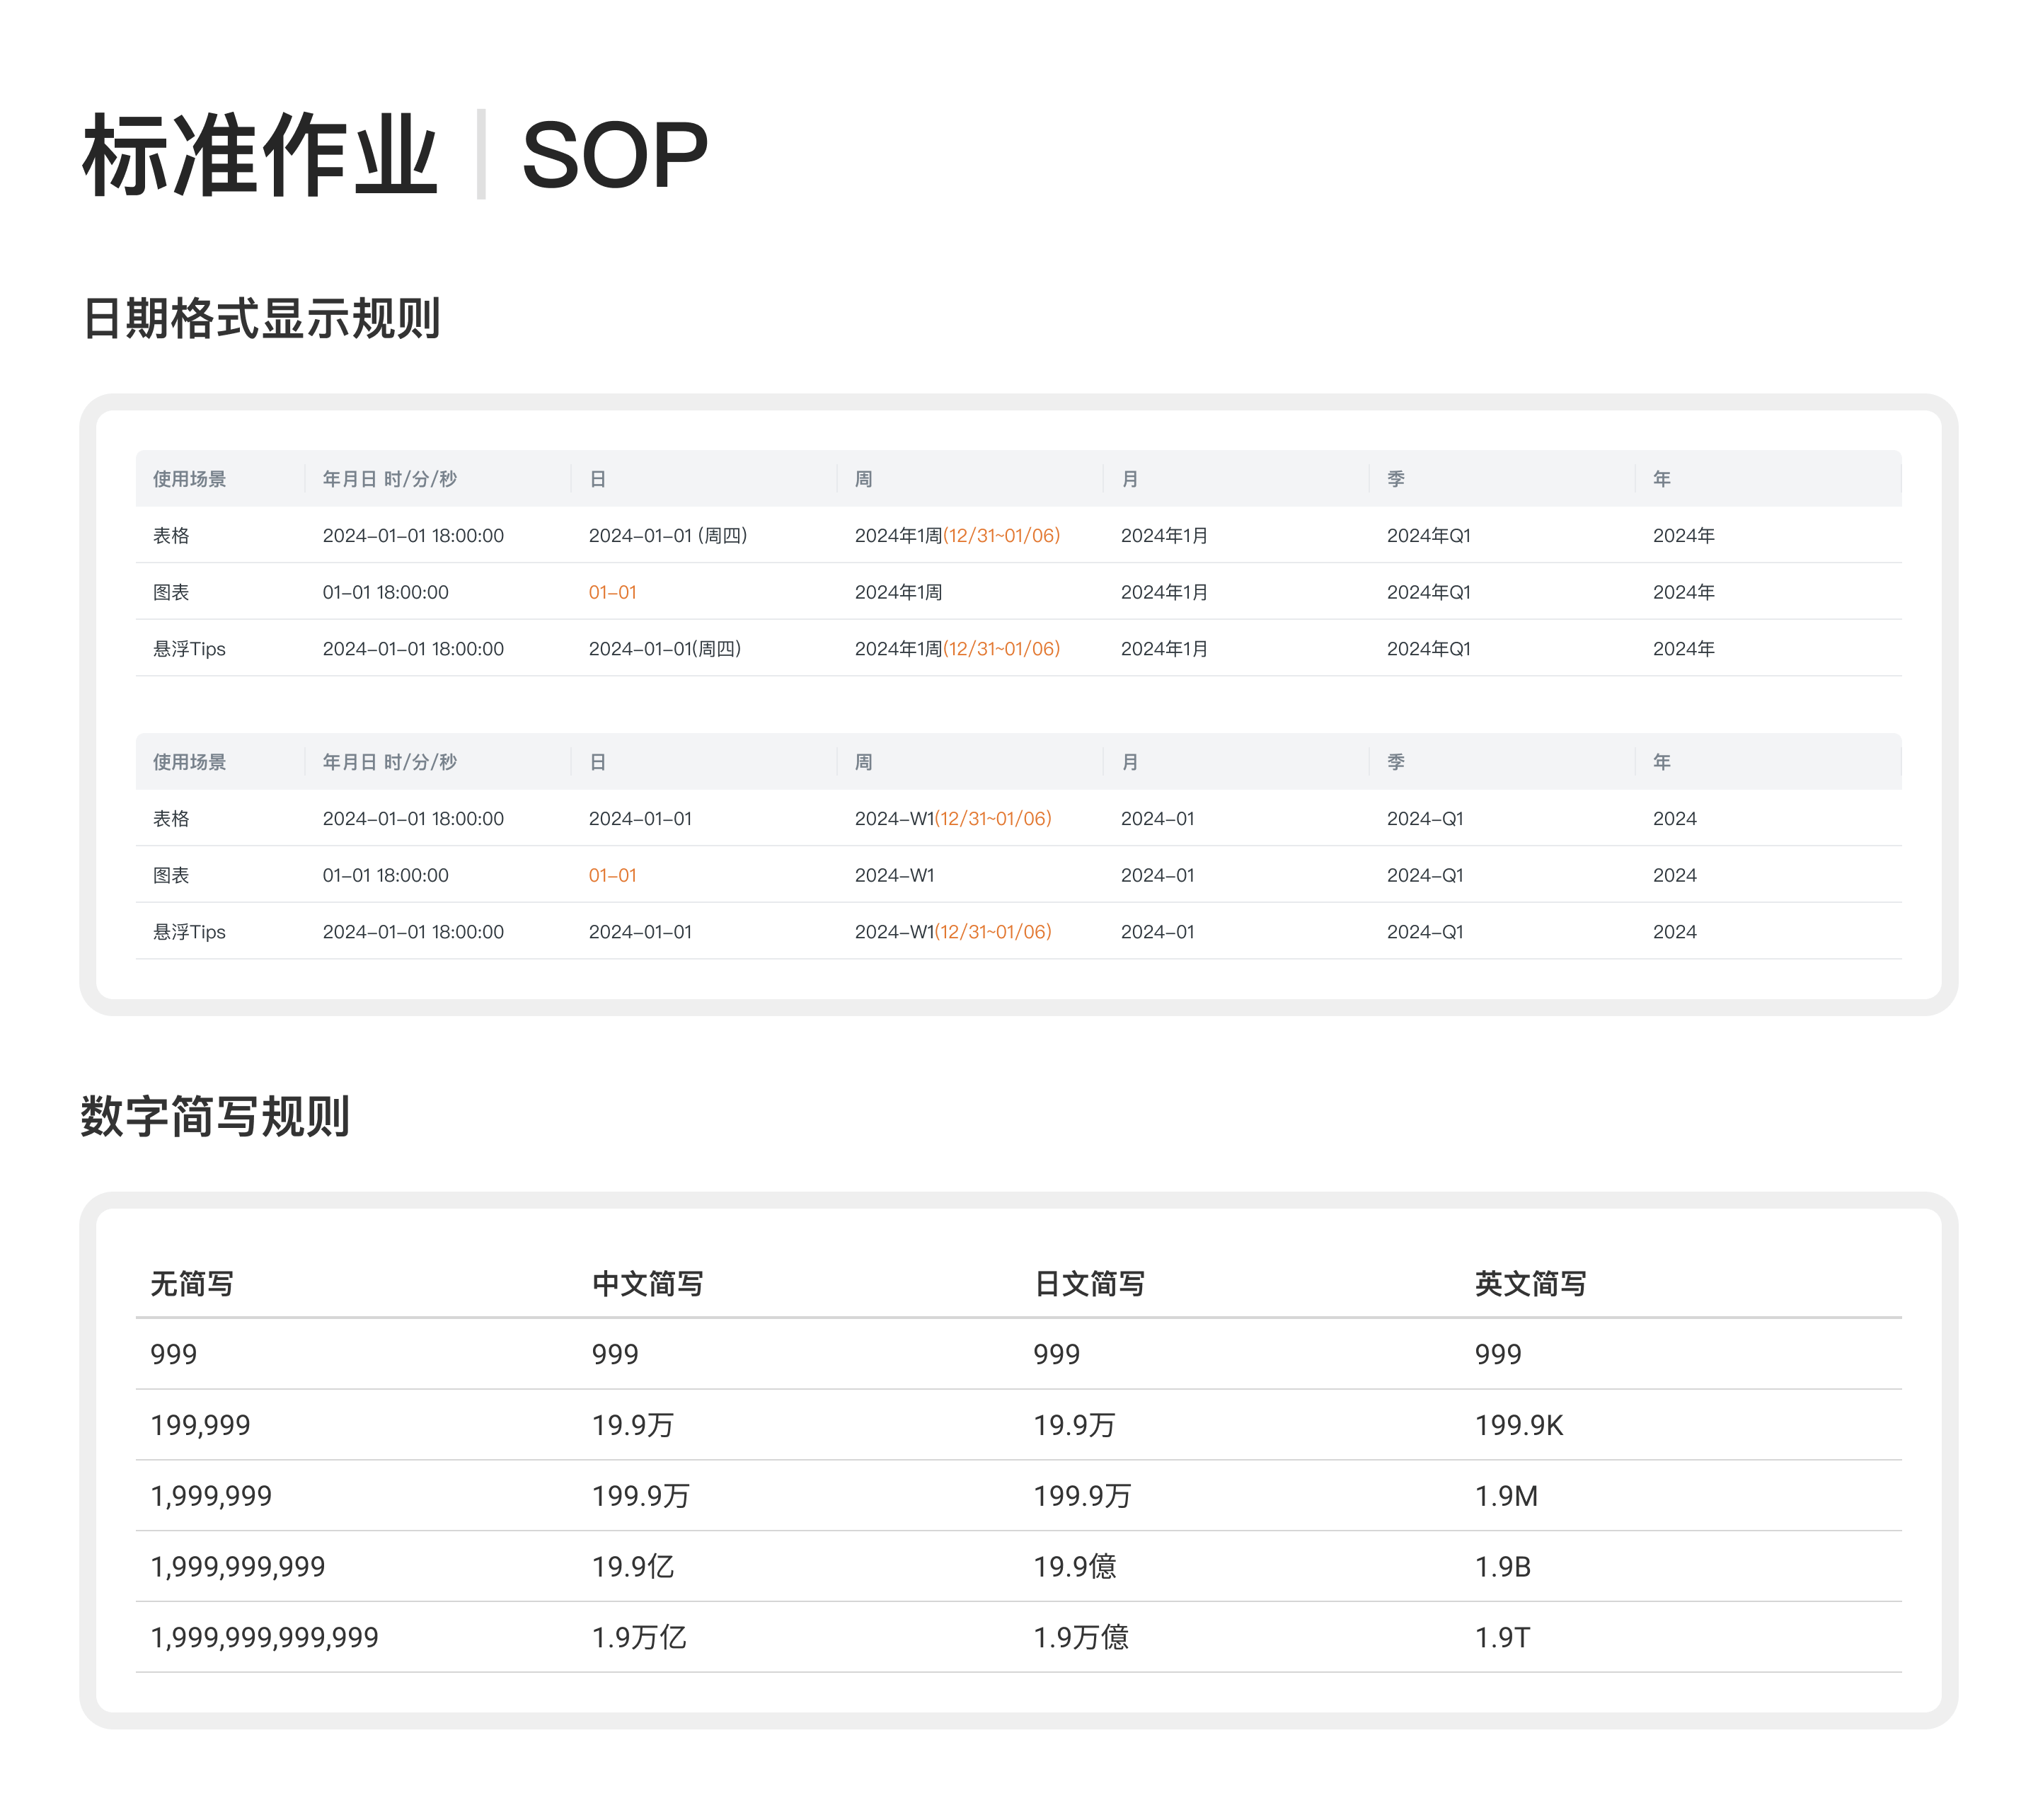Image resolution: width=2038 pixels, height=1820 pixels.
Task: Click the 无简写 column header
Action: pyautogui.click(x=192, y=1284)
